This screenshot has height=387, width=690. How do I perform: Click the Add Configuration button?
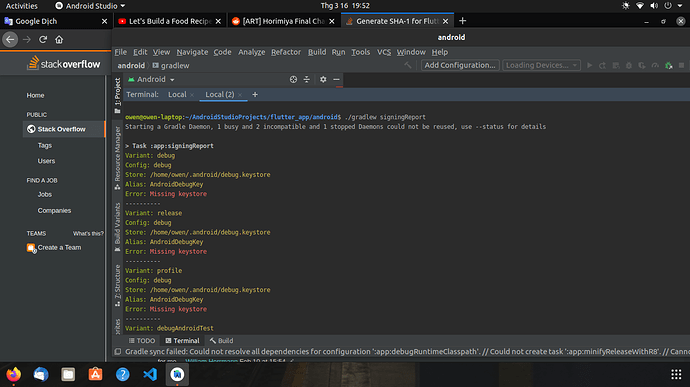[460, 65]
